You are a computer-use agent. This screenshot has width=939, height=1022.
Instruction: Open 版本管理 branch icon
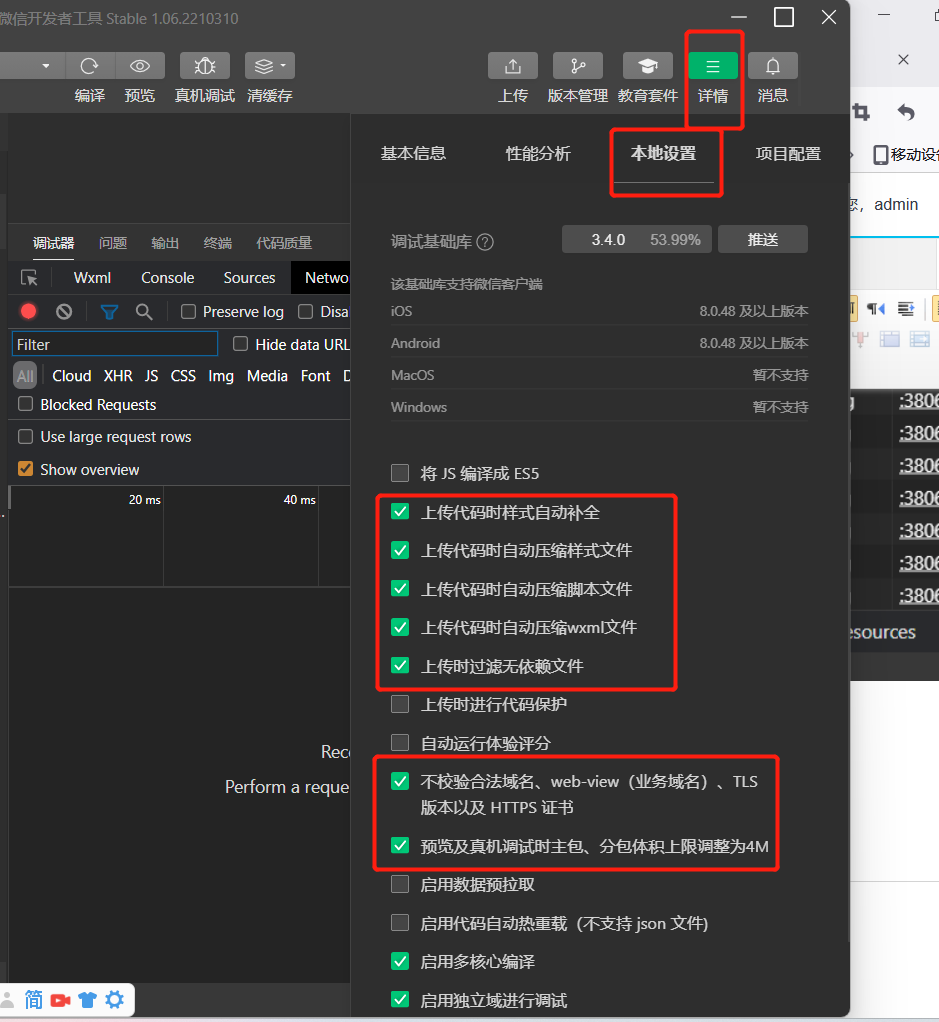(x=577, y=66)
